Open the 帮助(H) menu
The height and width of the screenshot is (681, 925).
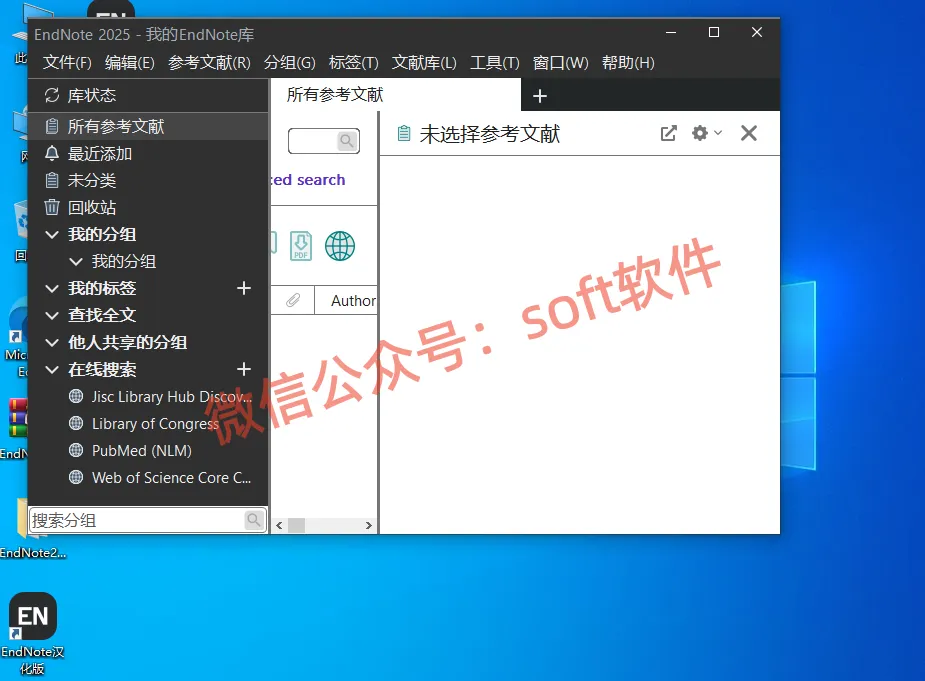point(628,63)
